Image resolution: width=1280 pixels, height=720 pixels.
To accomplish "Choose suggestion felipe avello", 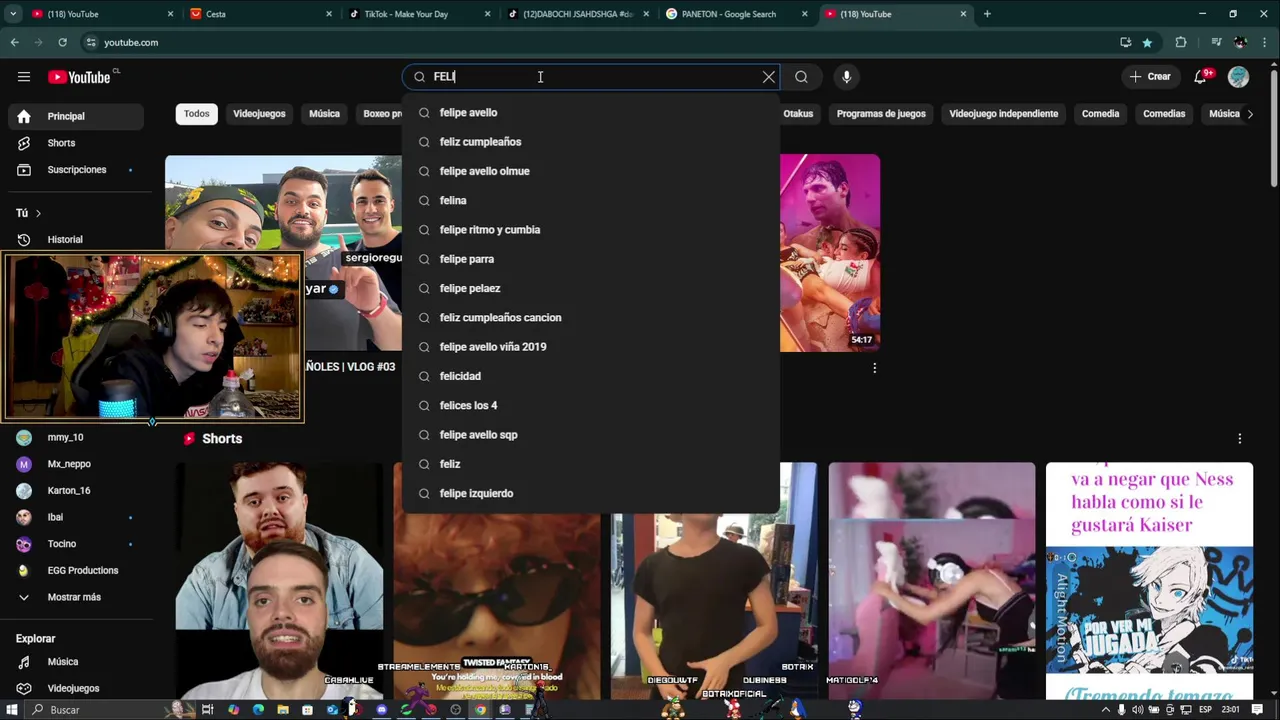I will 590,113.
